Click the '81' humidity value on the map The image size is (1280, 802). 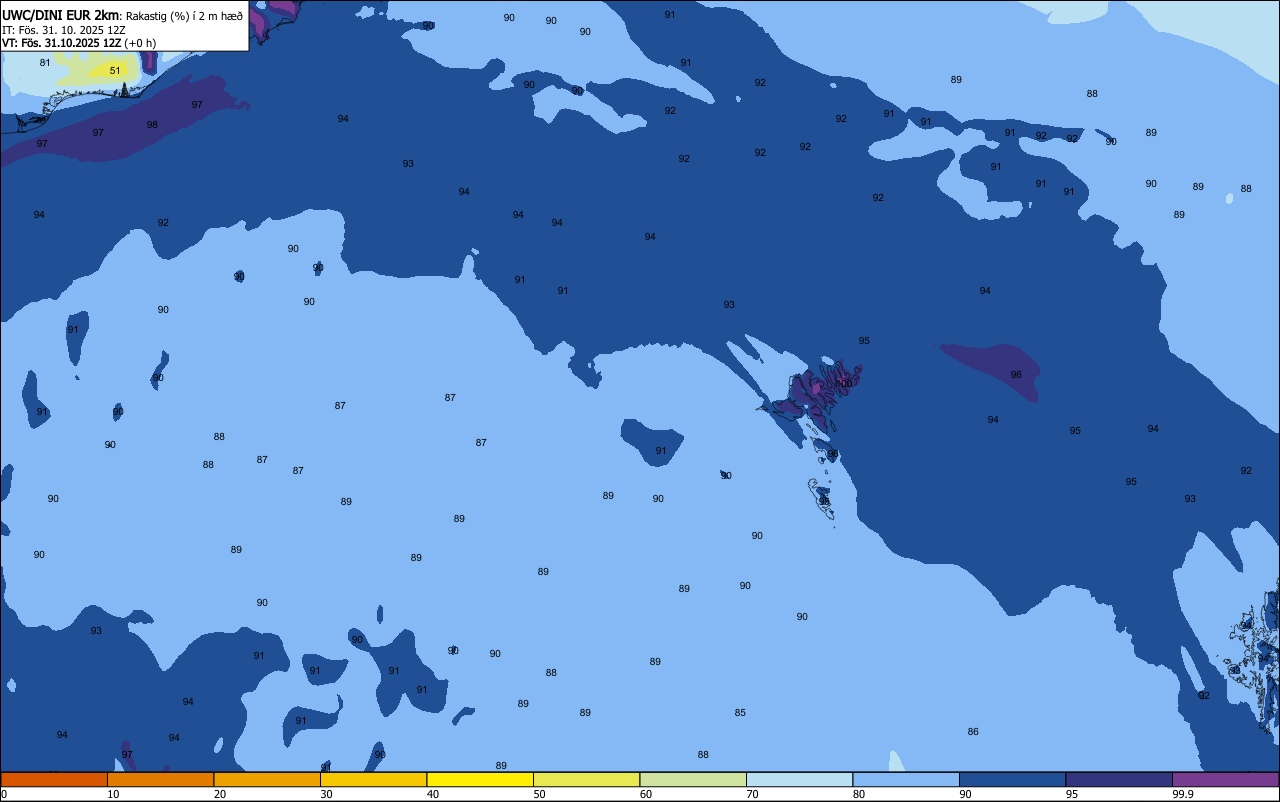pyautogui.click(x=45, y=63)
